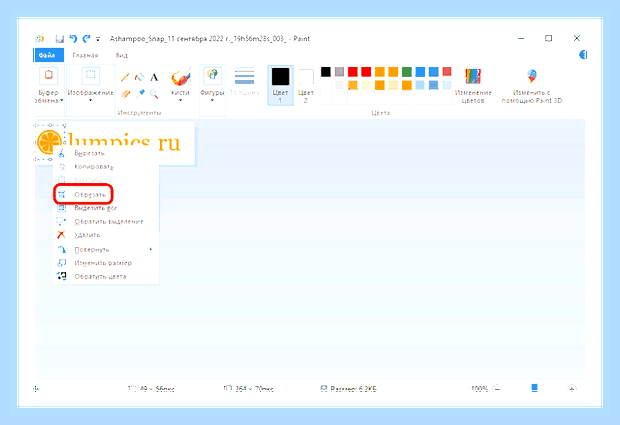Screen dimensions: 620x425
Task: Choose Обратить цвета from the context menu
Action: click(x=106, y=276)
